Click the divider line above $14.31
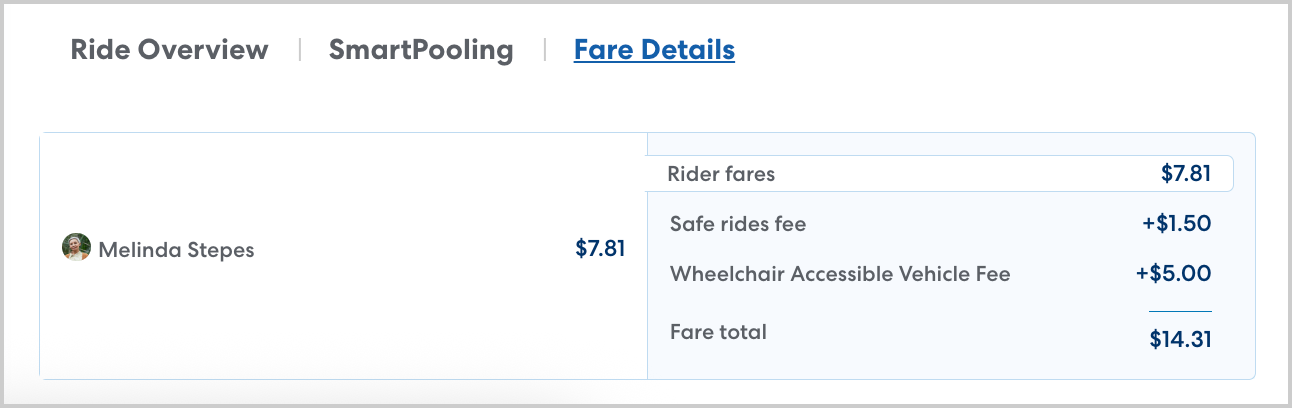Screen dimensions: 1292x408 pyautogui.click(x=1180, y=311)
